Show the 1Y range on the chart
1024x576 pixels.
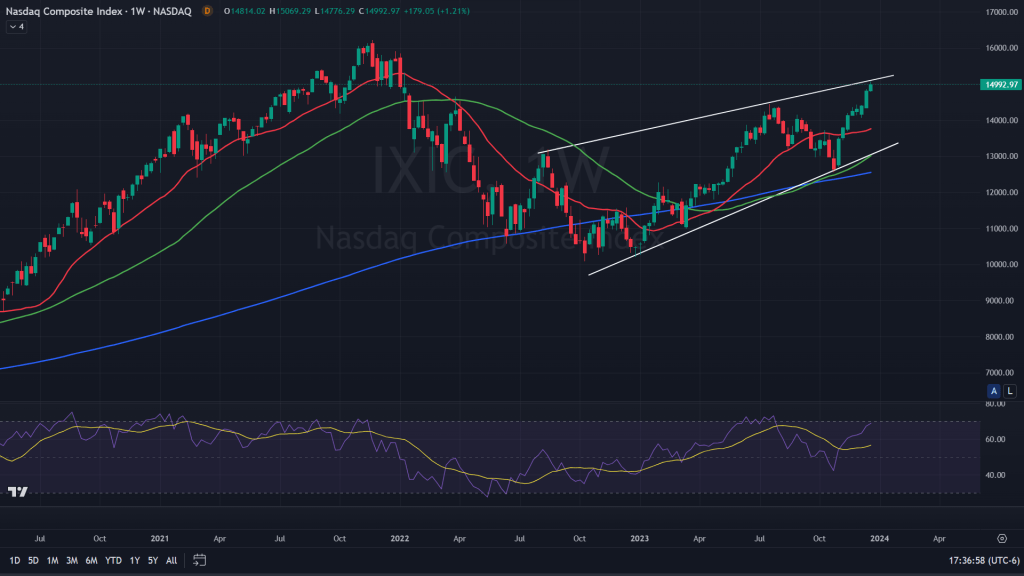coord(135,560)
